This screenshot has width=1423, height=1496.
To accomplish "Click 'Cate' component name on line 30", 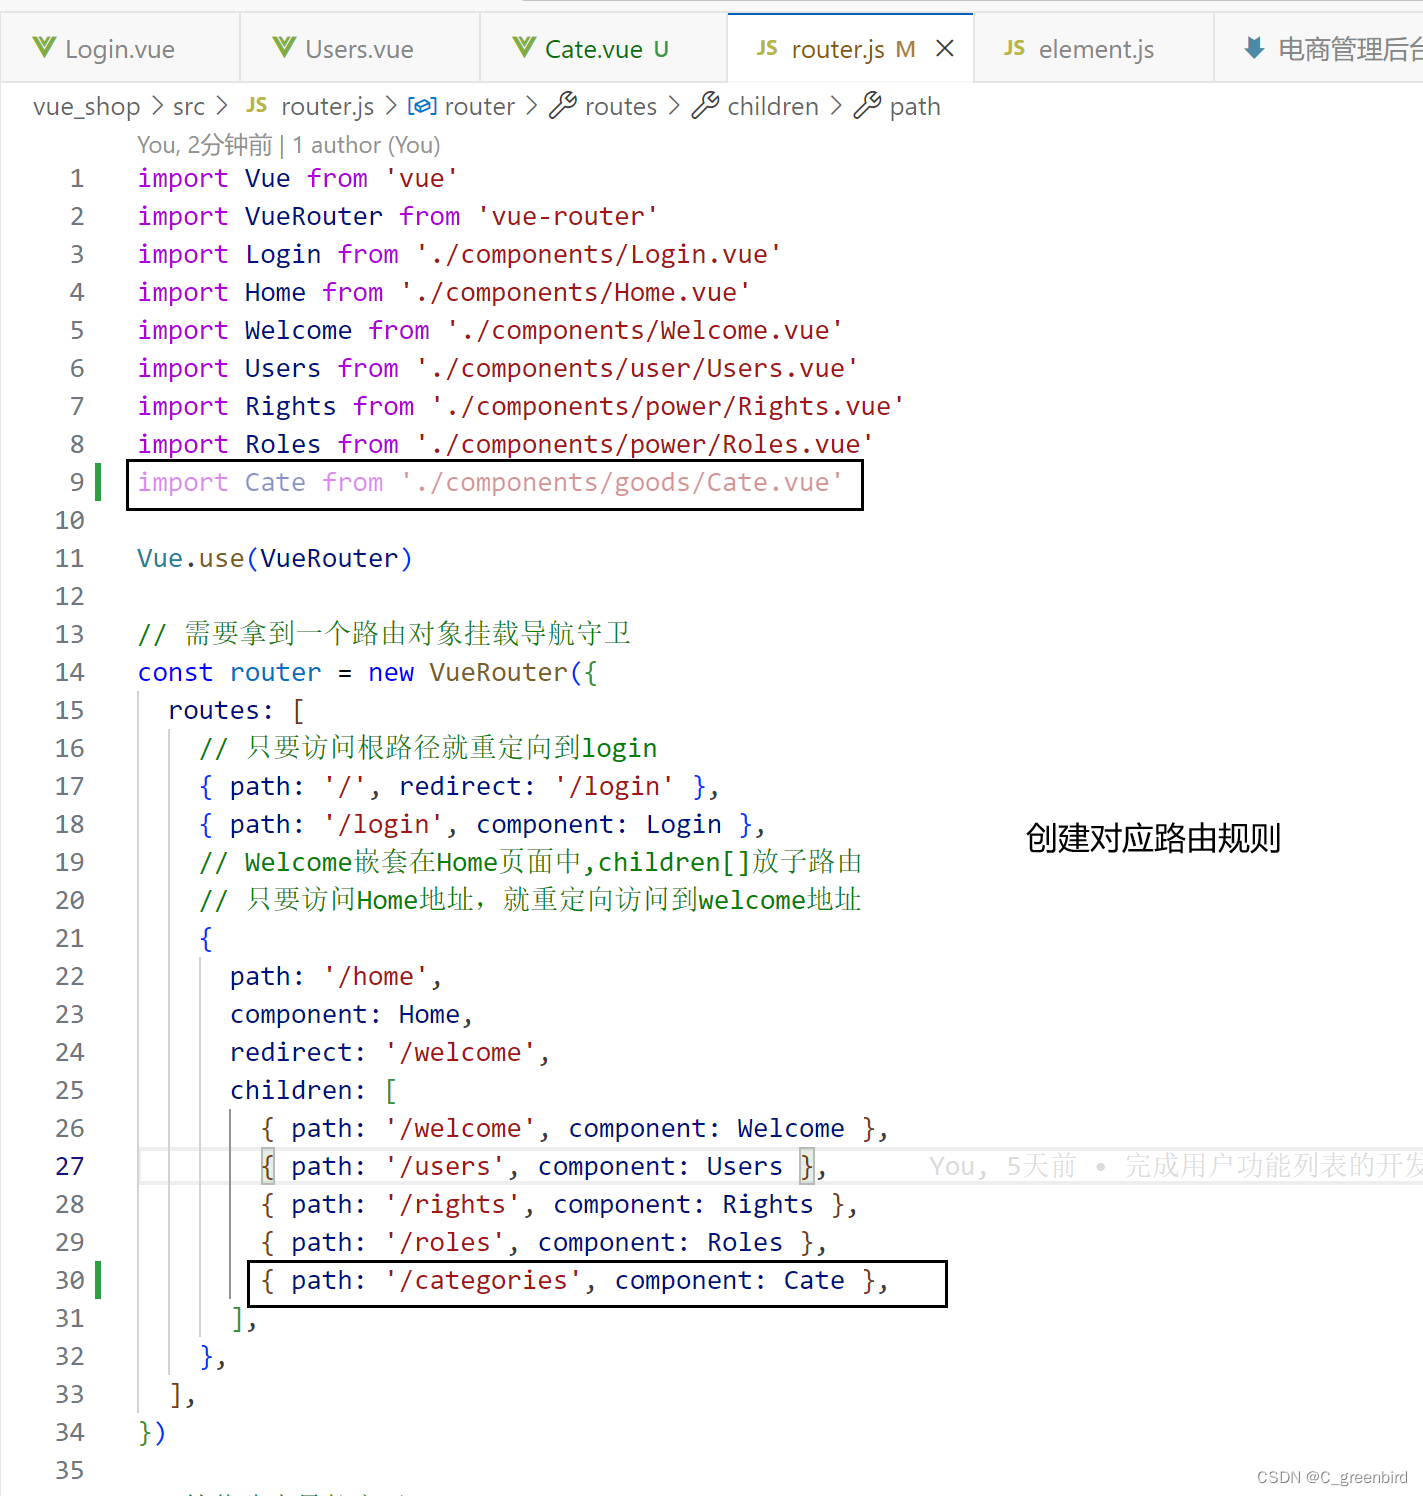I will point(814,1280).
